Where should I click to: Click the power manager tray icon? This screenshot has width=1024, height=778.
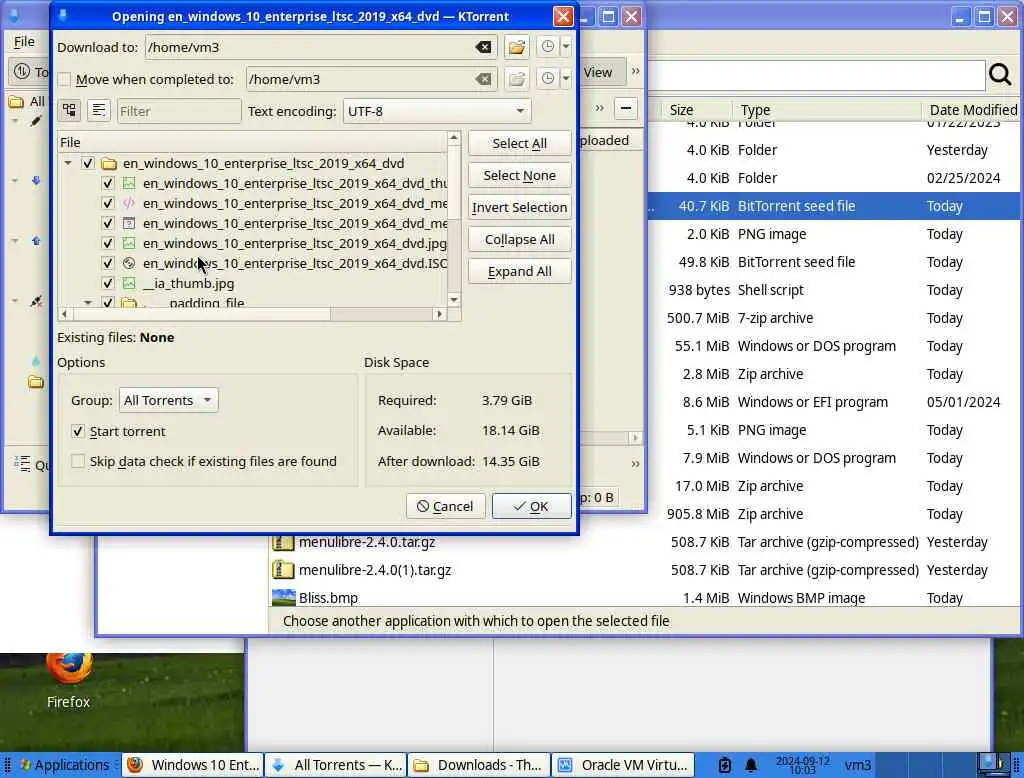tap(724, 765)
